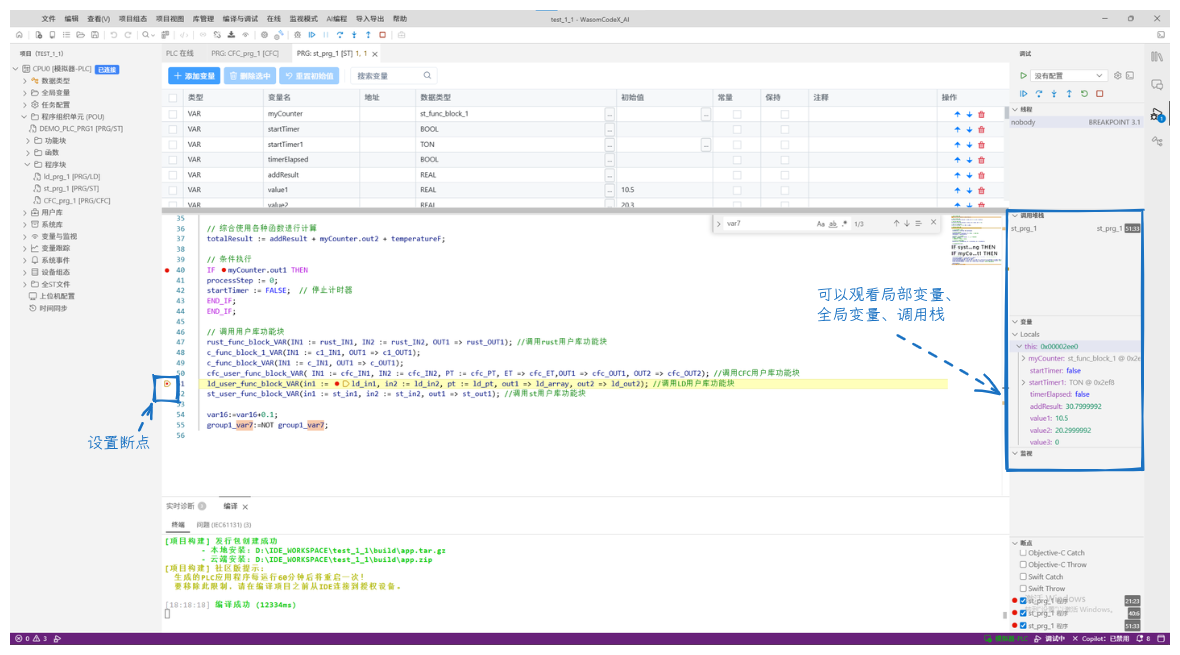Viewport: 1180px width, 655px height.
Task: Open the 编译与调试 menu
Action: [240, 19]
